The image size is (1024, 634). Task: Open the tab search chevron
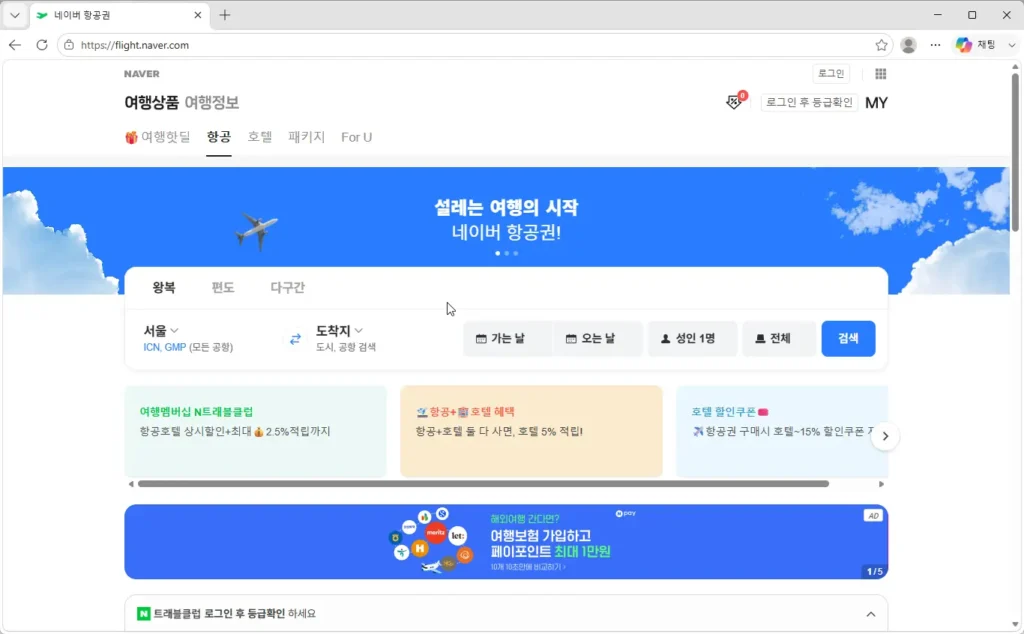(14, 15)
